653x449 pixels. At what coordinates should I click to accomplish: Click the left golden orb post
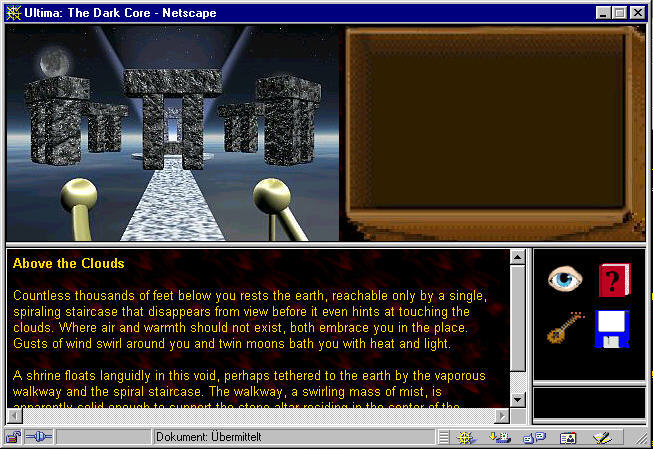coord(80,208)
